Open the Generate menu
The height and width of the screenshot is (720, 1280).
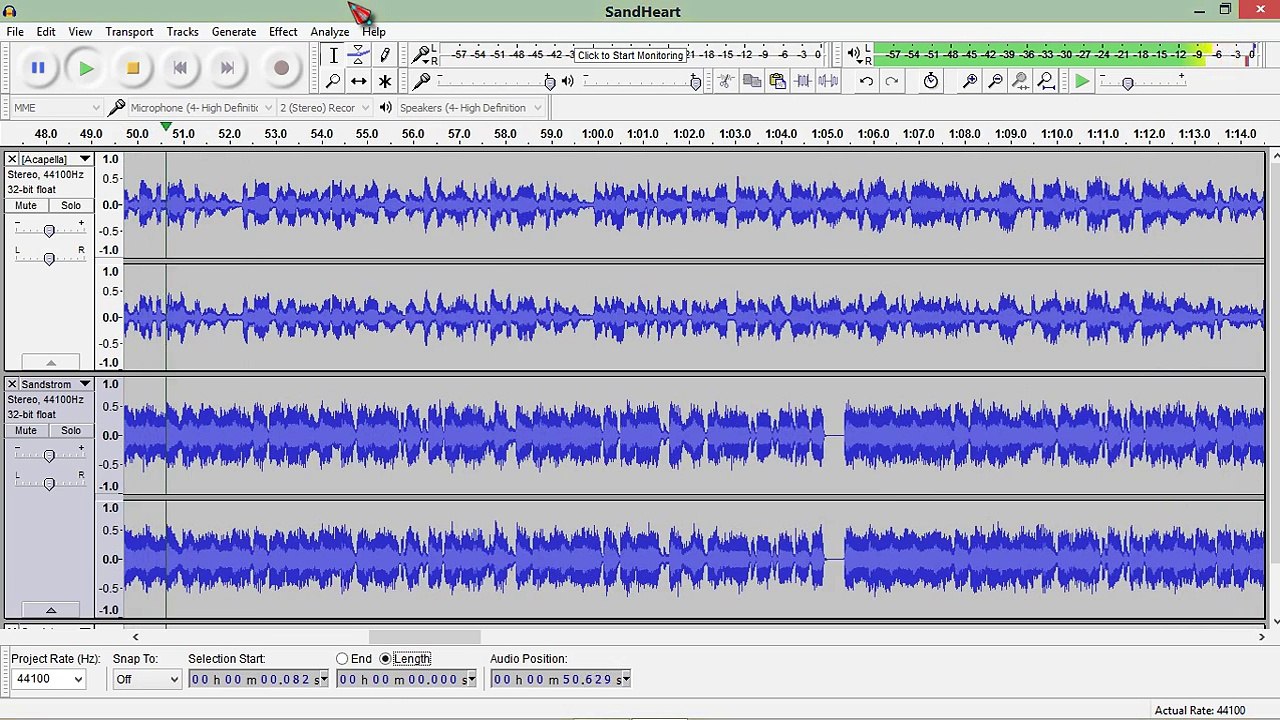[234, 32]
